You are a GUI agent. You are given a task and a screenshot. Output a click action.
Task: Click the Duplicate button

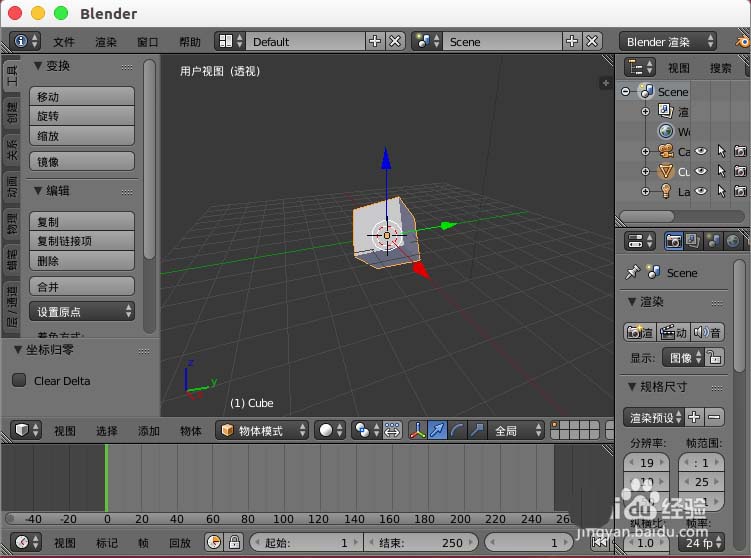(82, 221)
